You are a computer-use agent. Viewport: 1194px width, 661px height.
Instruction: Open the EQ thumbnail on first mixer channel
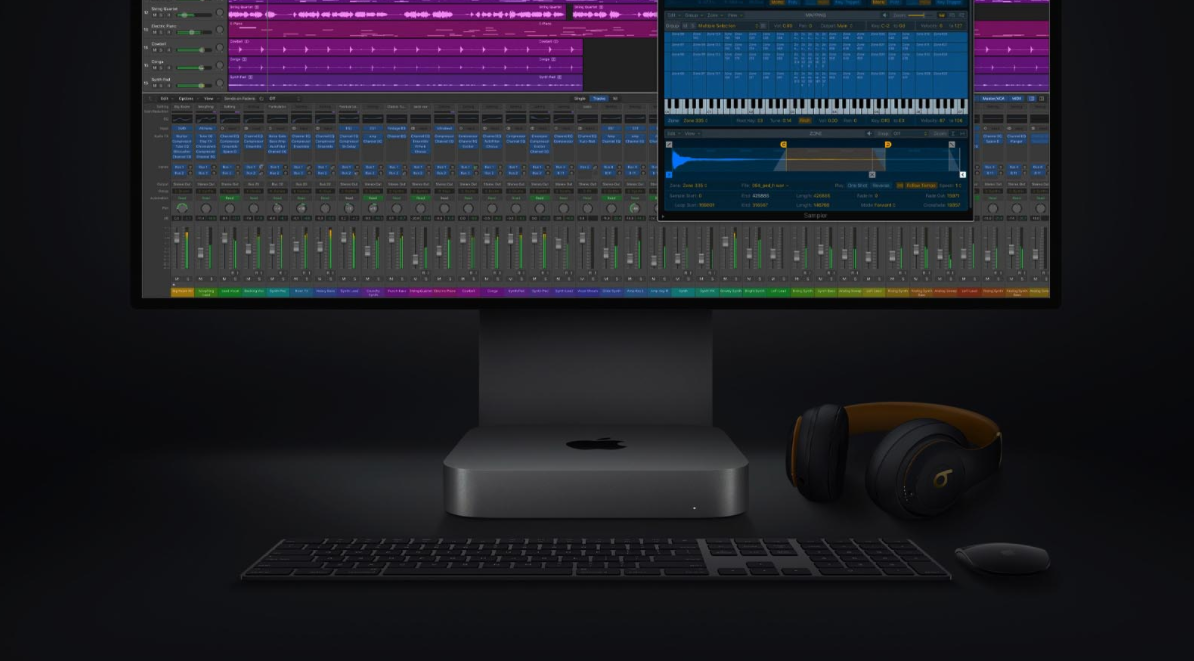pos(181,118)
